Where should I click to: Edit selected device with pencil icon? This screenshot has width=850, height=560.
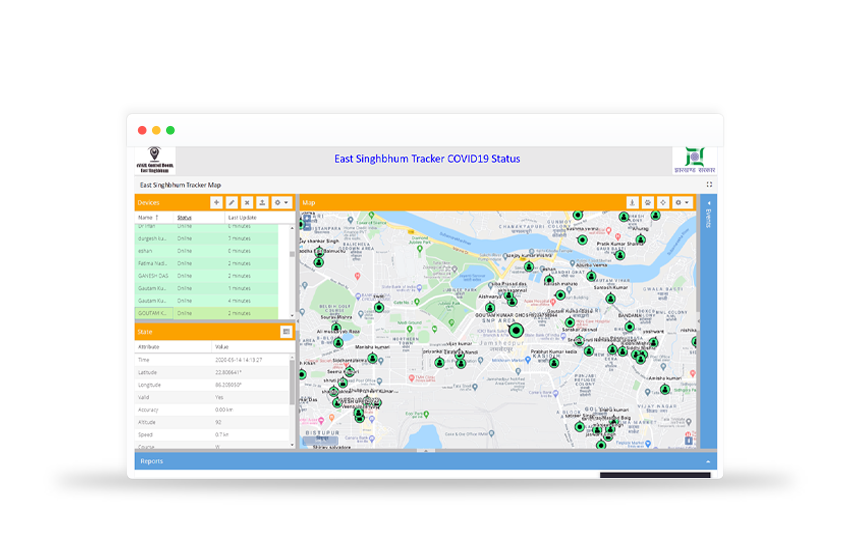(231, 202)
